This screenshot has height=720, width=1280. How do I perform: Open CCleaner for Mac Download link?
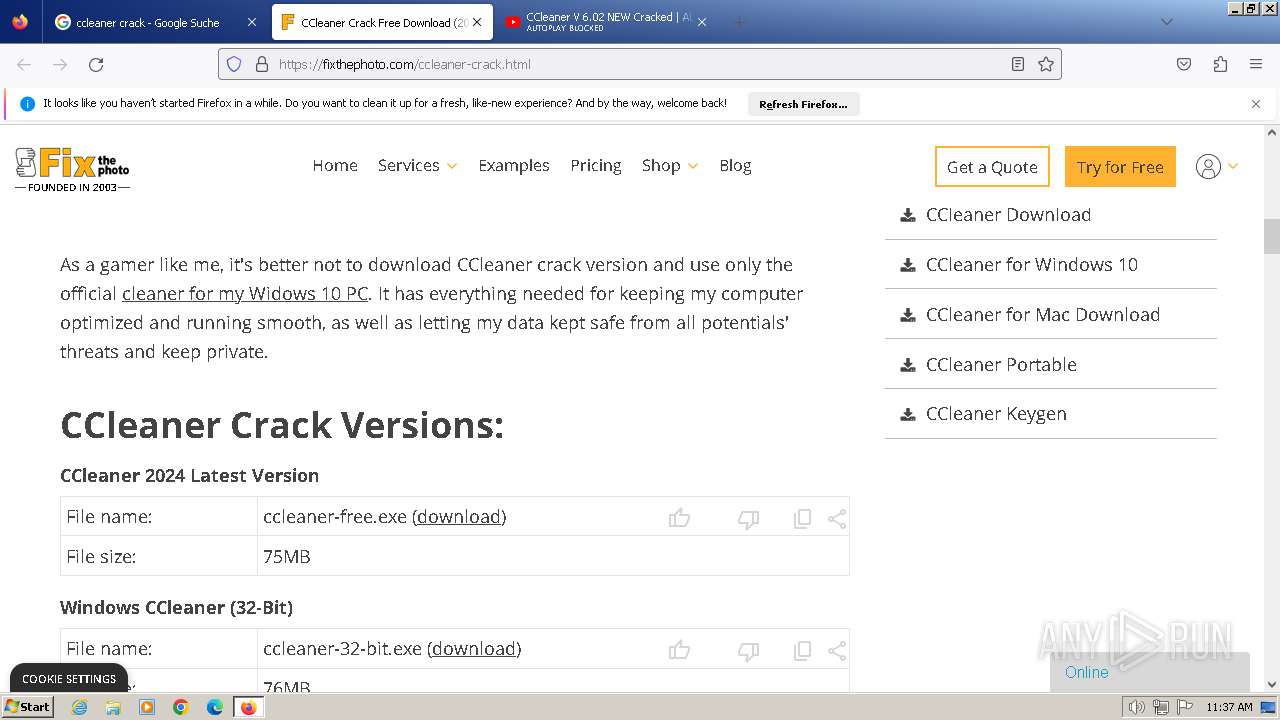[x=1043, y=315]
